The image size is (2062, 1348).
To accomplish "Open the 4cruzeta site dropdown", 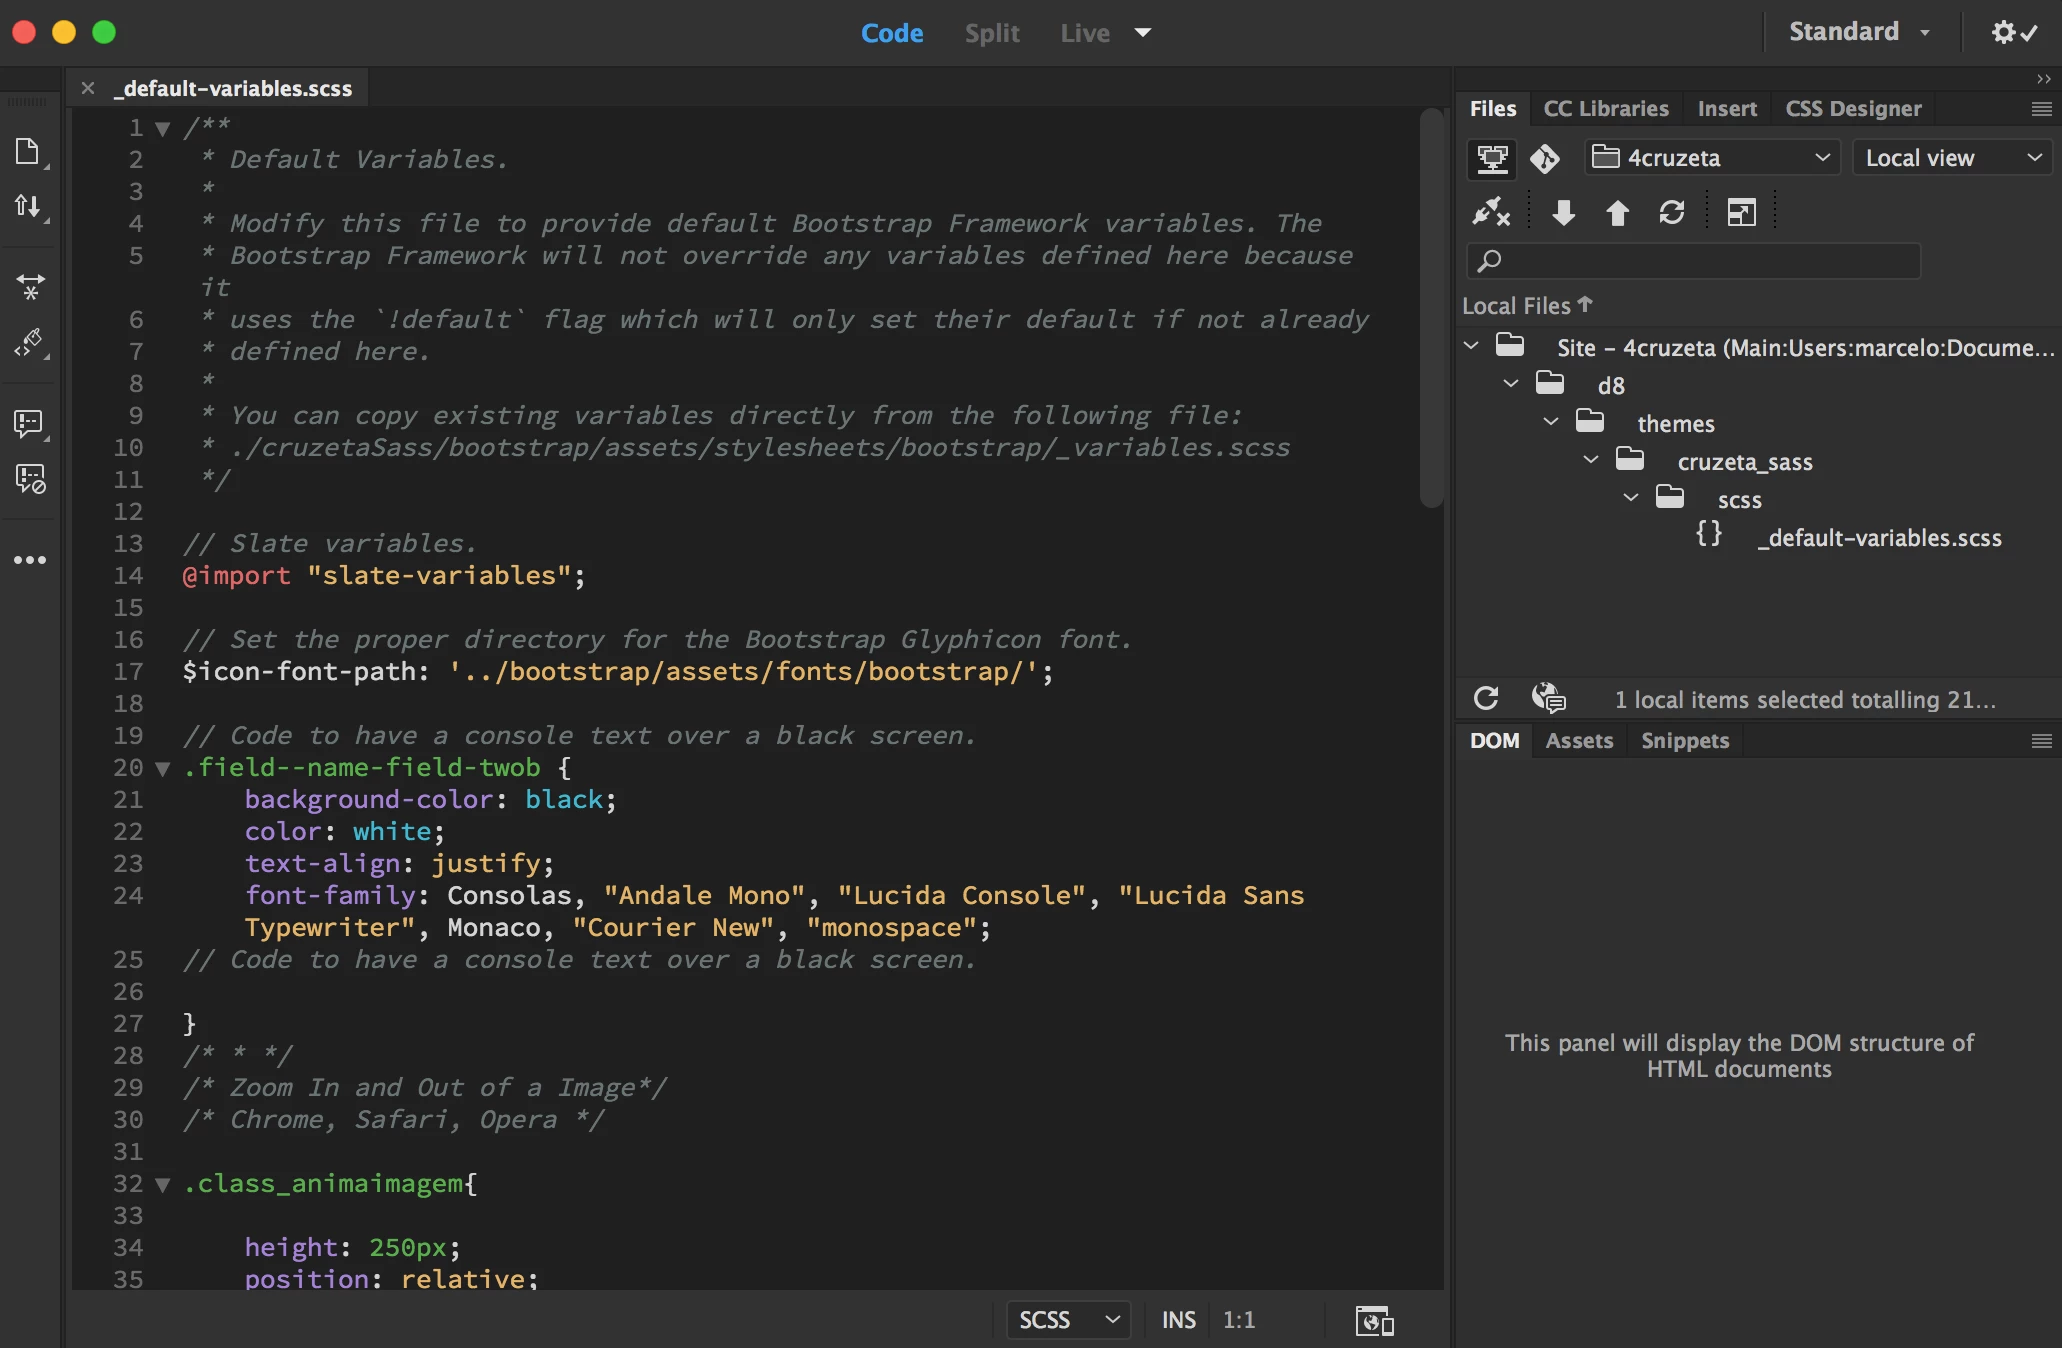I will point(1712,158).
